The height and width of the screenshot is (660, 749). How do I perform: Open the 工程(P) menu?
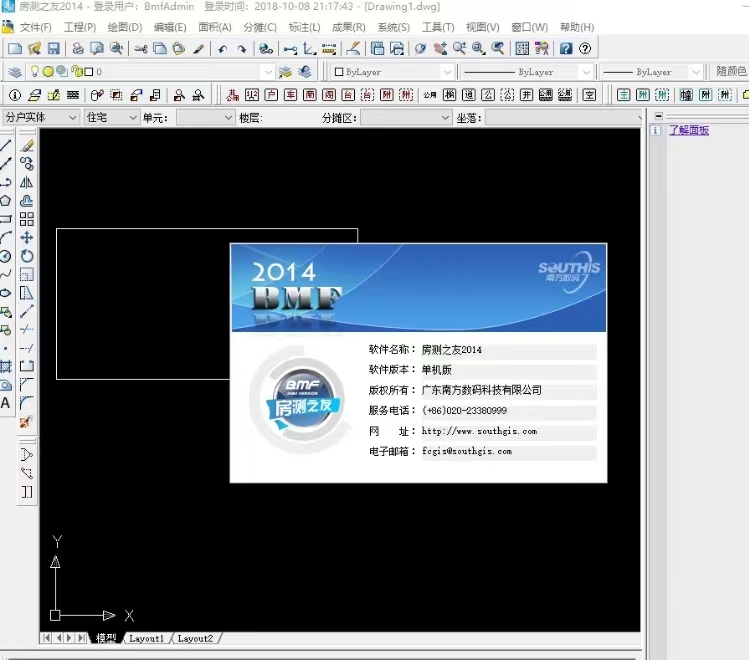[x=80, y=27]
